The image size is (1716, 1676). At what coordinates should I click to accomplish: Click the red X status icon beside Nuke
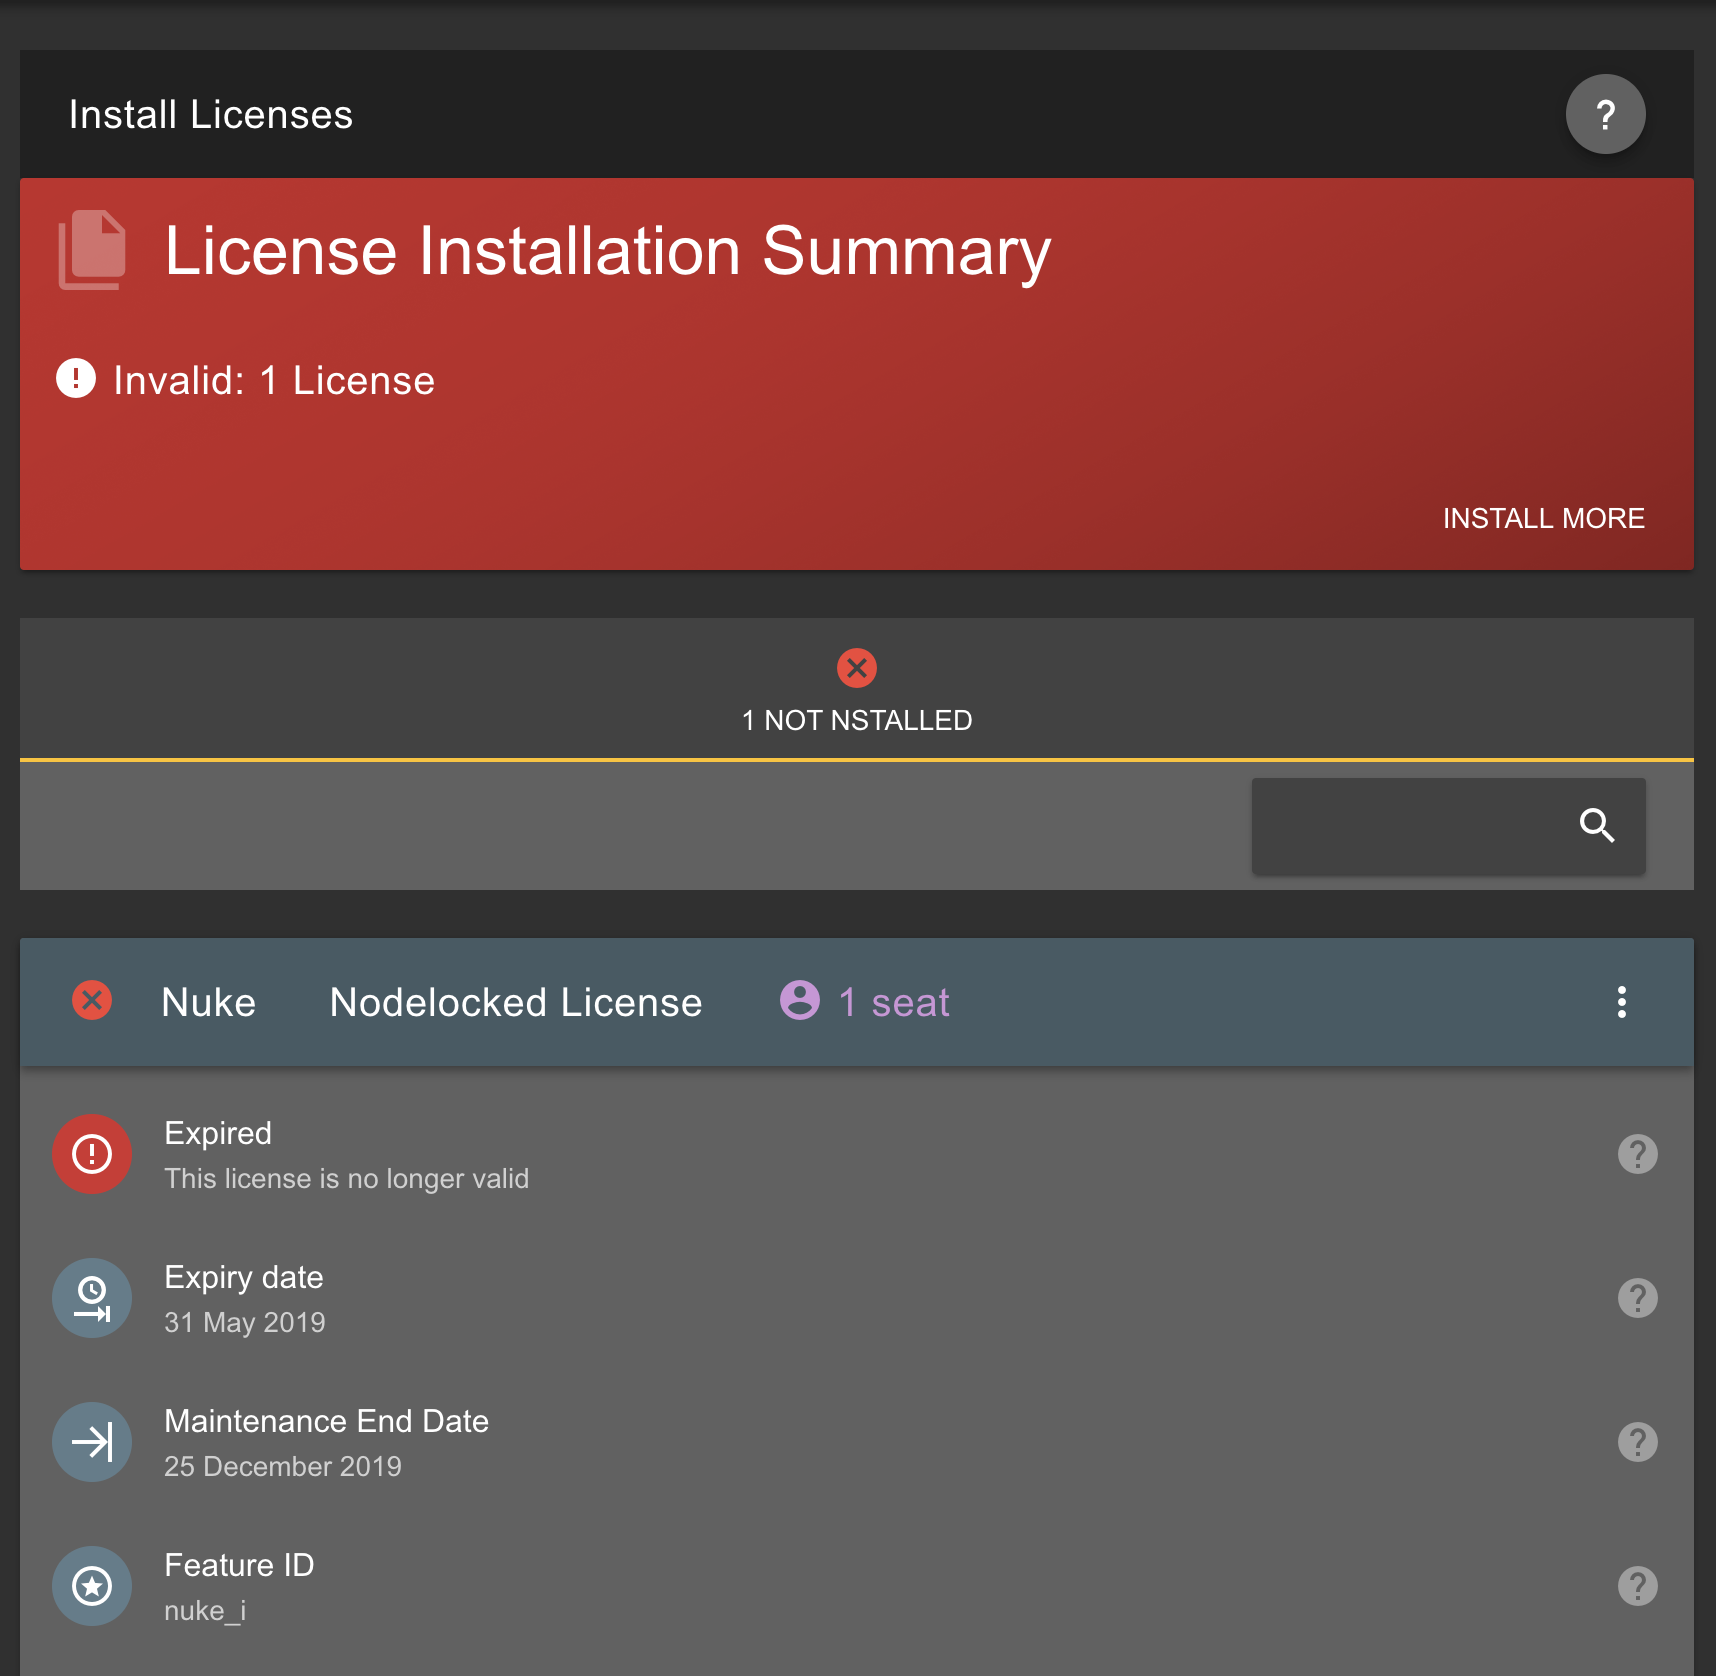point(92,1000)
